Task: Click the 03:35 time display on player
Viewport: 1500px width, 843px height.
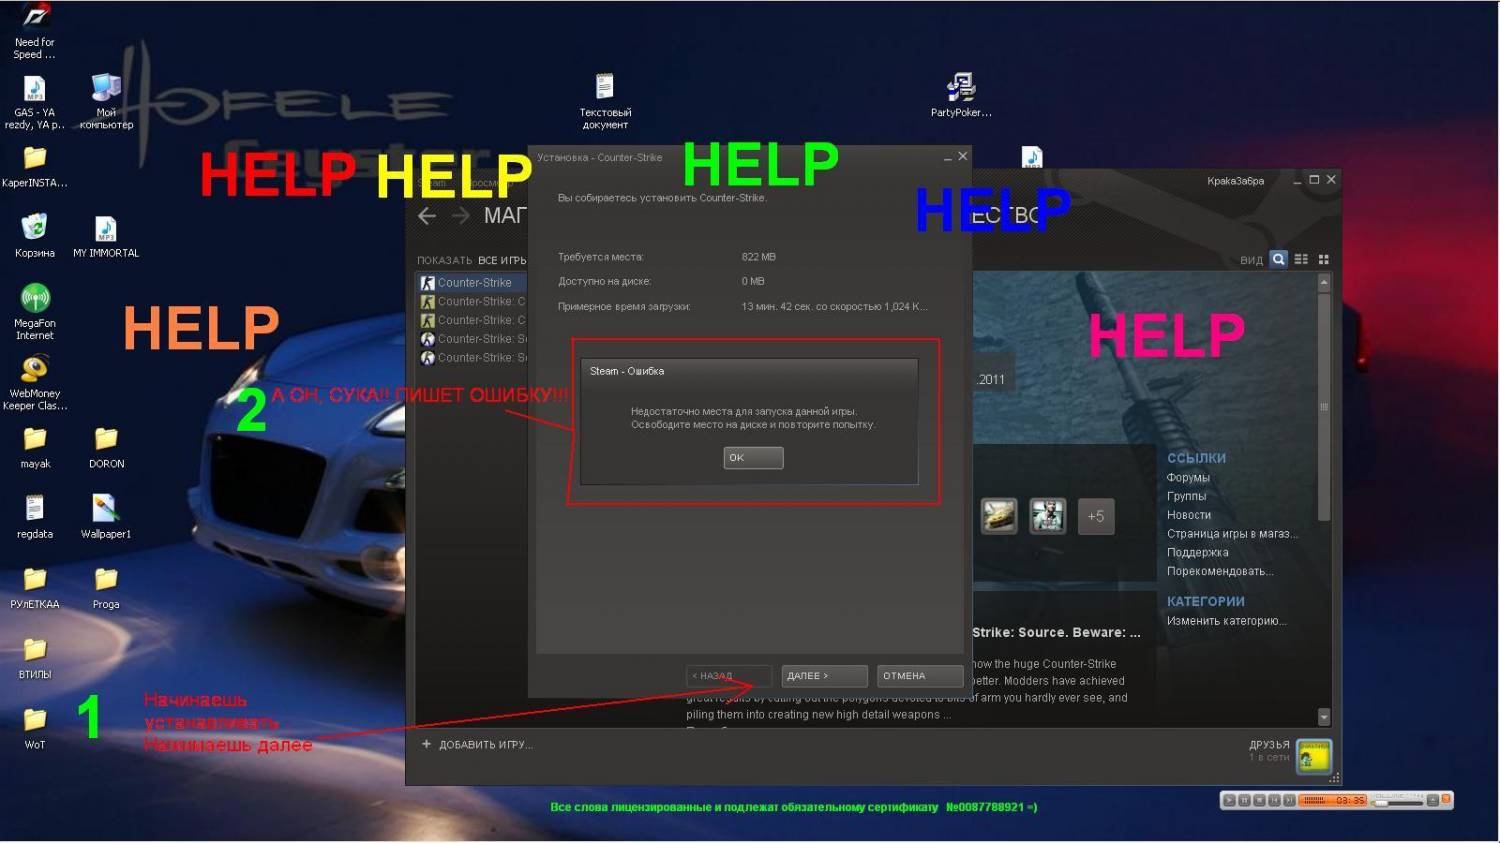Action: pyautogui.click(x=1350, y=800)
